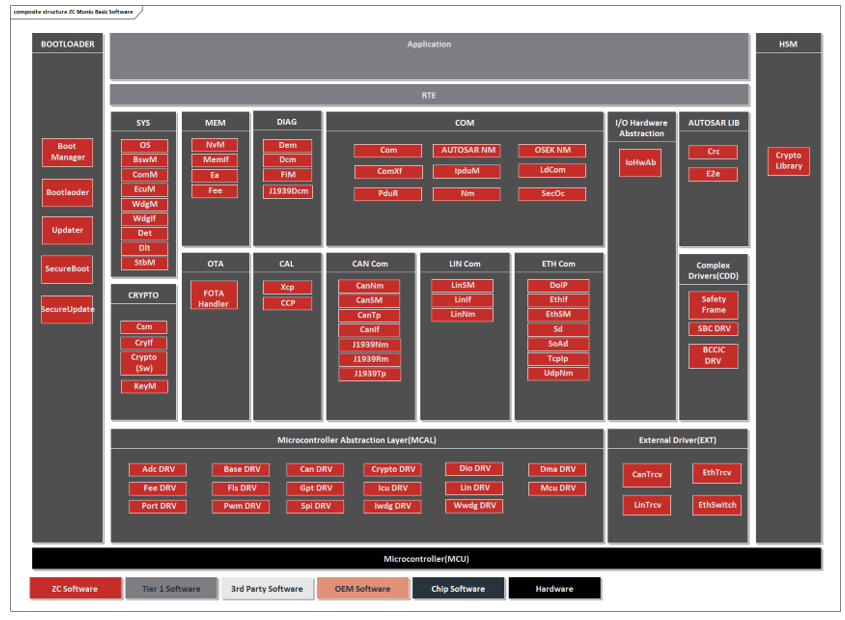Screen dimensions: 845x620
Task: Click the OEM Software legend swatch
Action: 363,589
